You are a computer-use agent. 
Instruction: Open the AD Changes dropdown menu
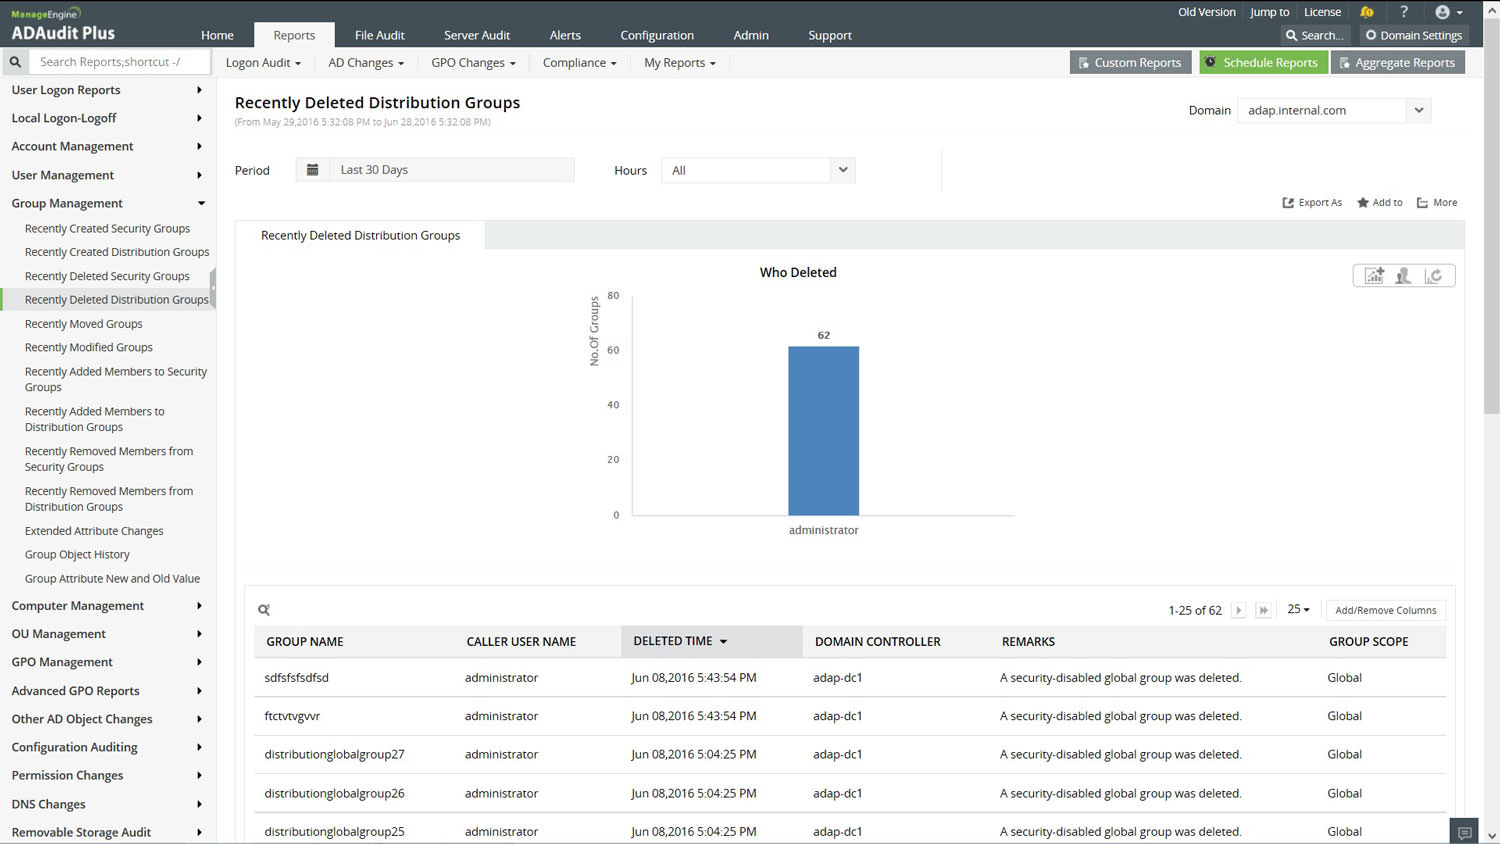(x=366, y=63)
